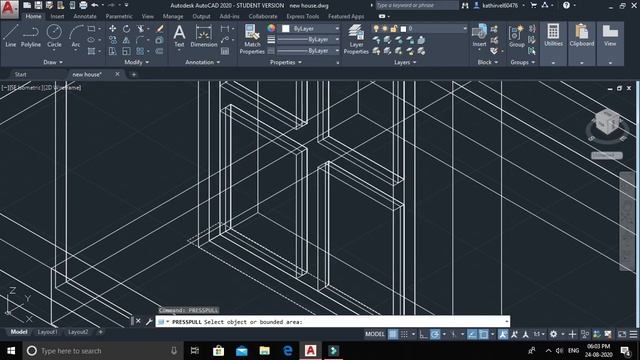Click the ViewCube
The height and width of the screenshot is (360, 640).
pos(607,122)
